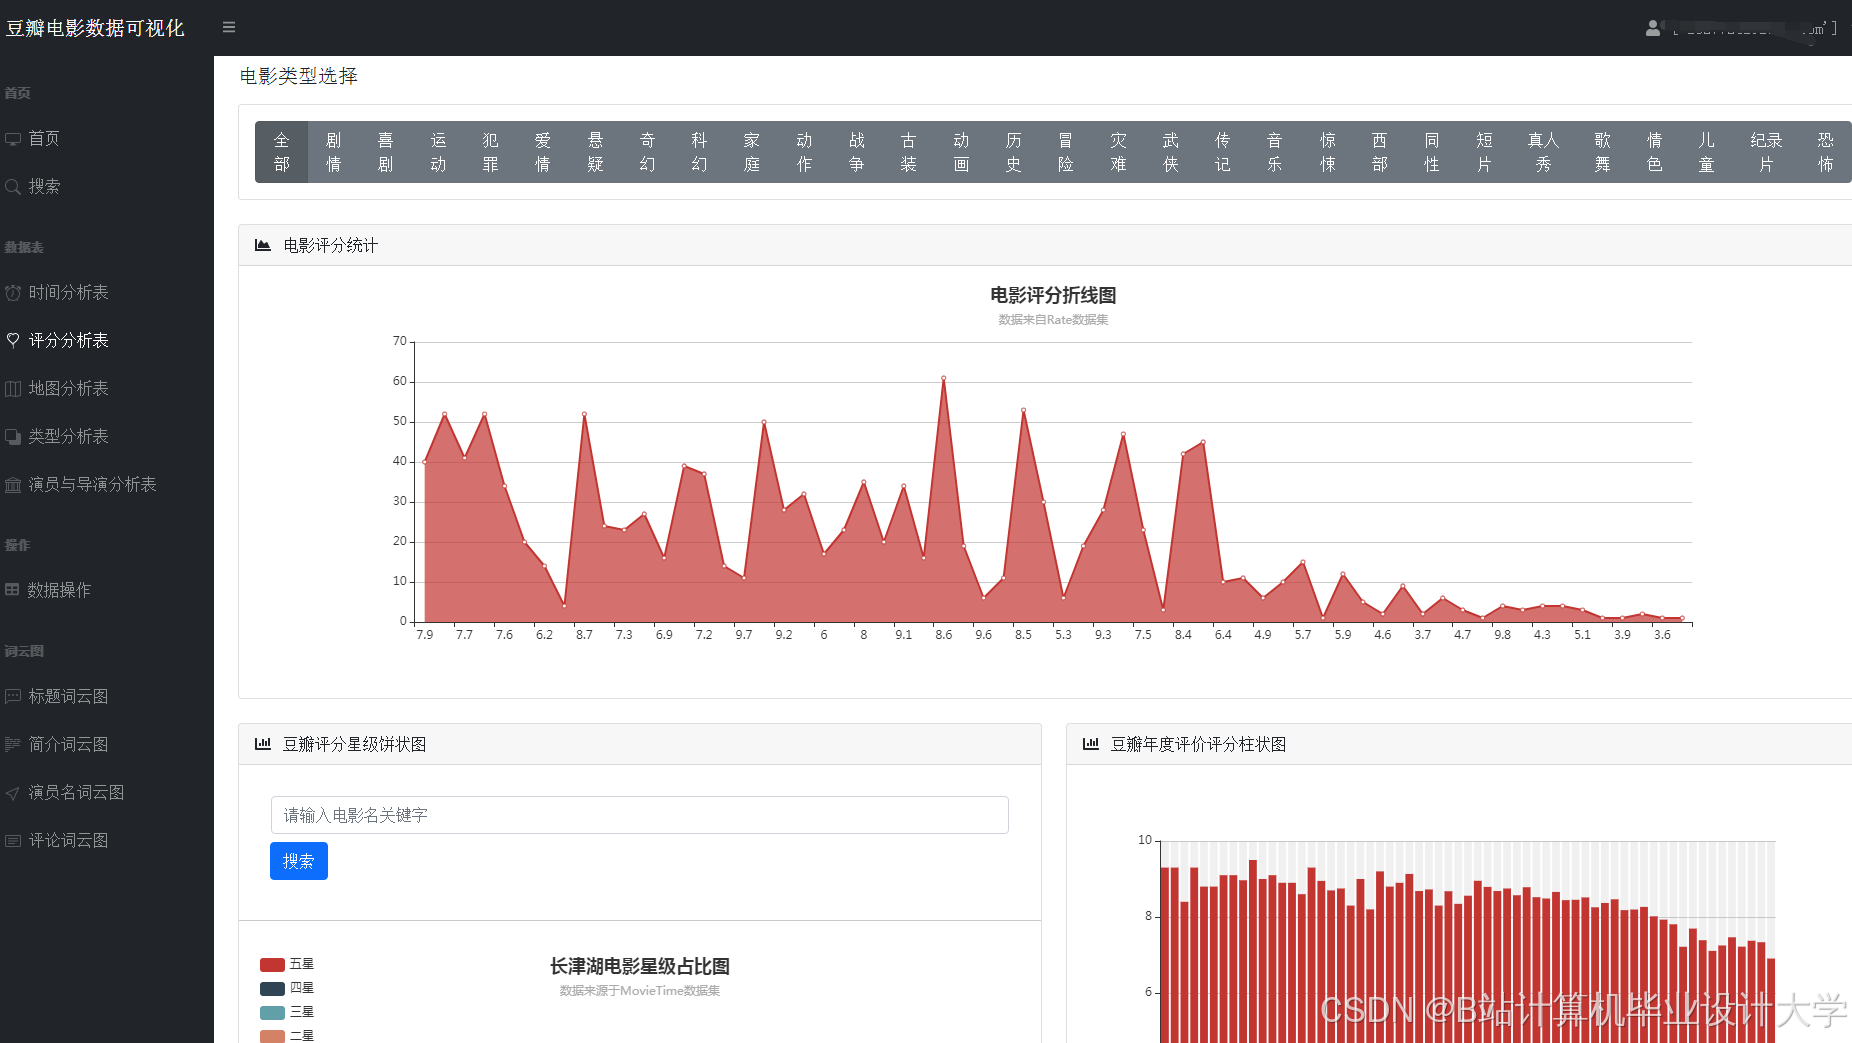Select the 歌舞 movie type
Image resolution: width=1852 pixels, height=1043 pixels.
(1603, 152)
